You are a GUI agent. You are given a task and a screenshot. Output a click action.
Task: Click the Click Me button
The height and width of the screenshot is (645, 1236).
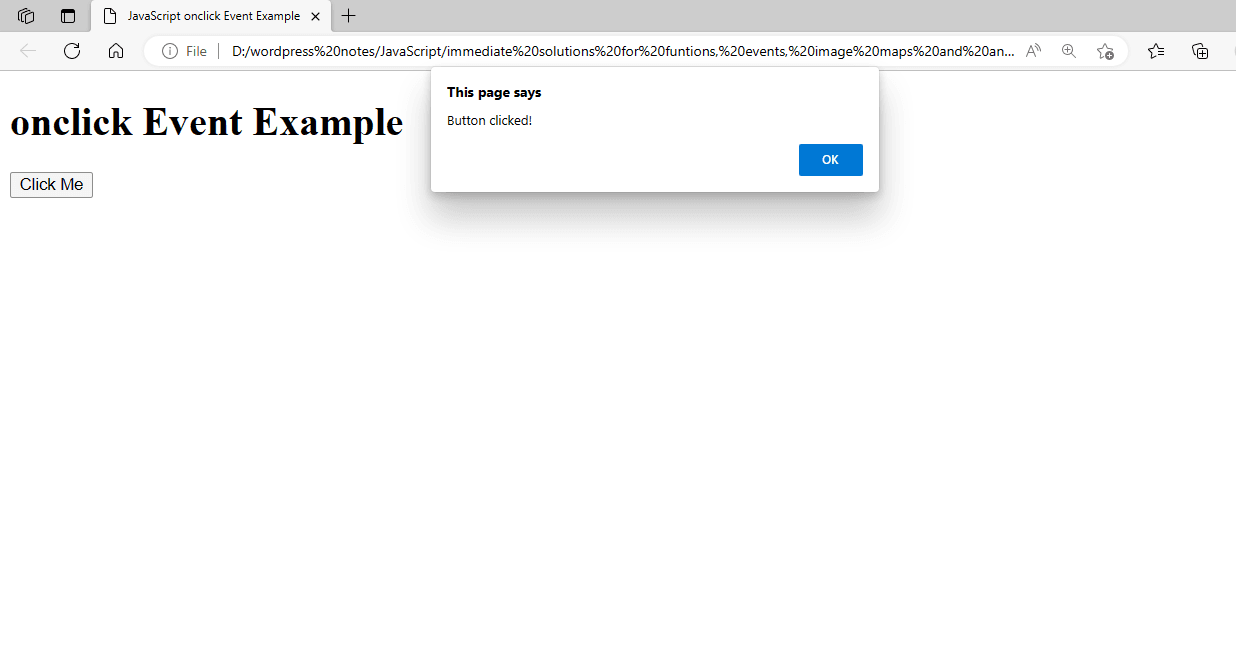pyautogui.click(x=51, y=185)
